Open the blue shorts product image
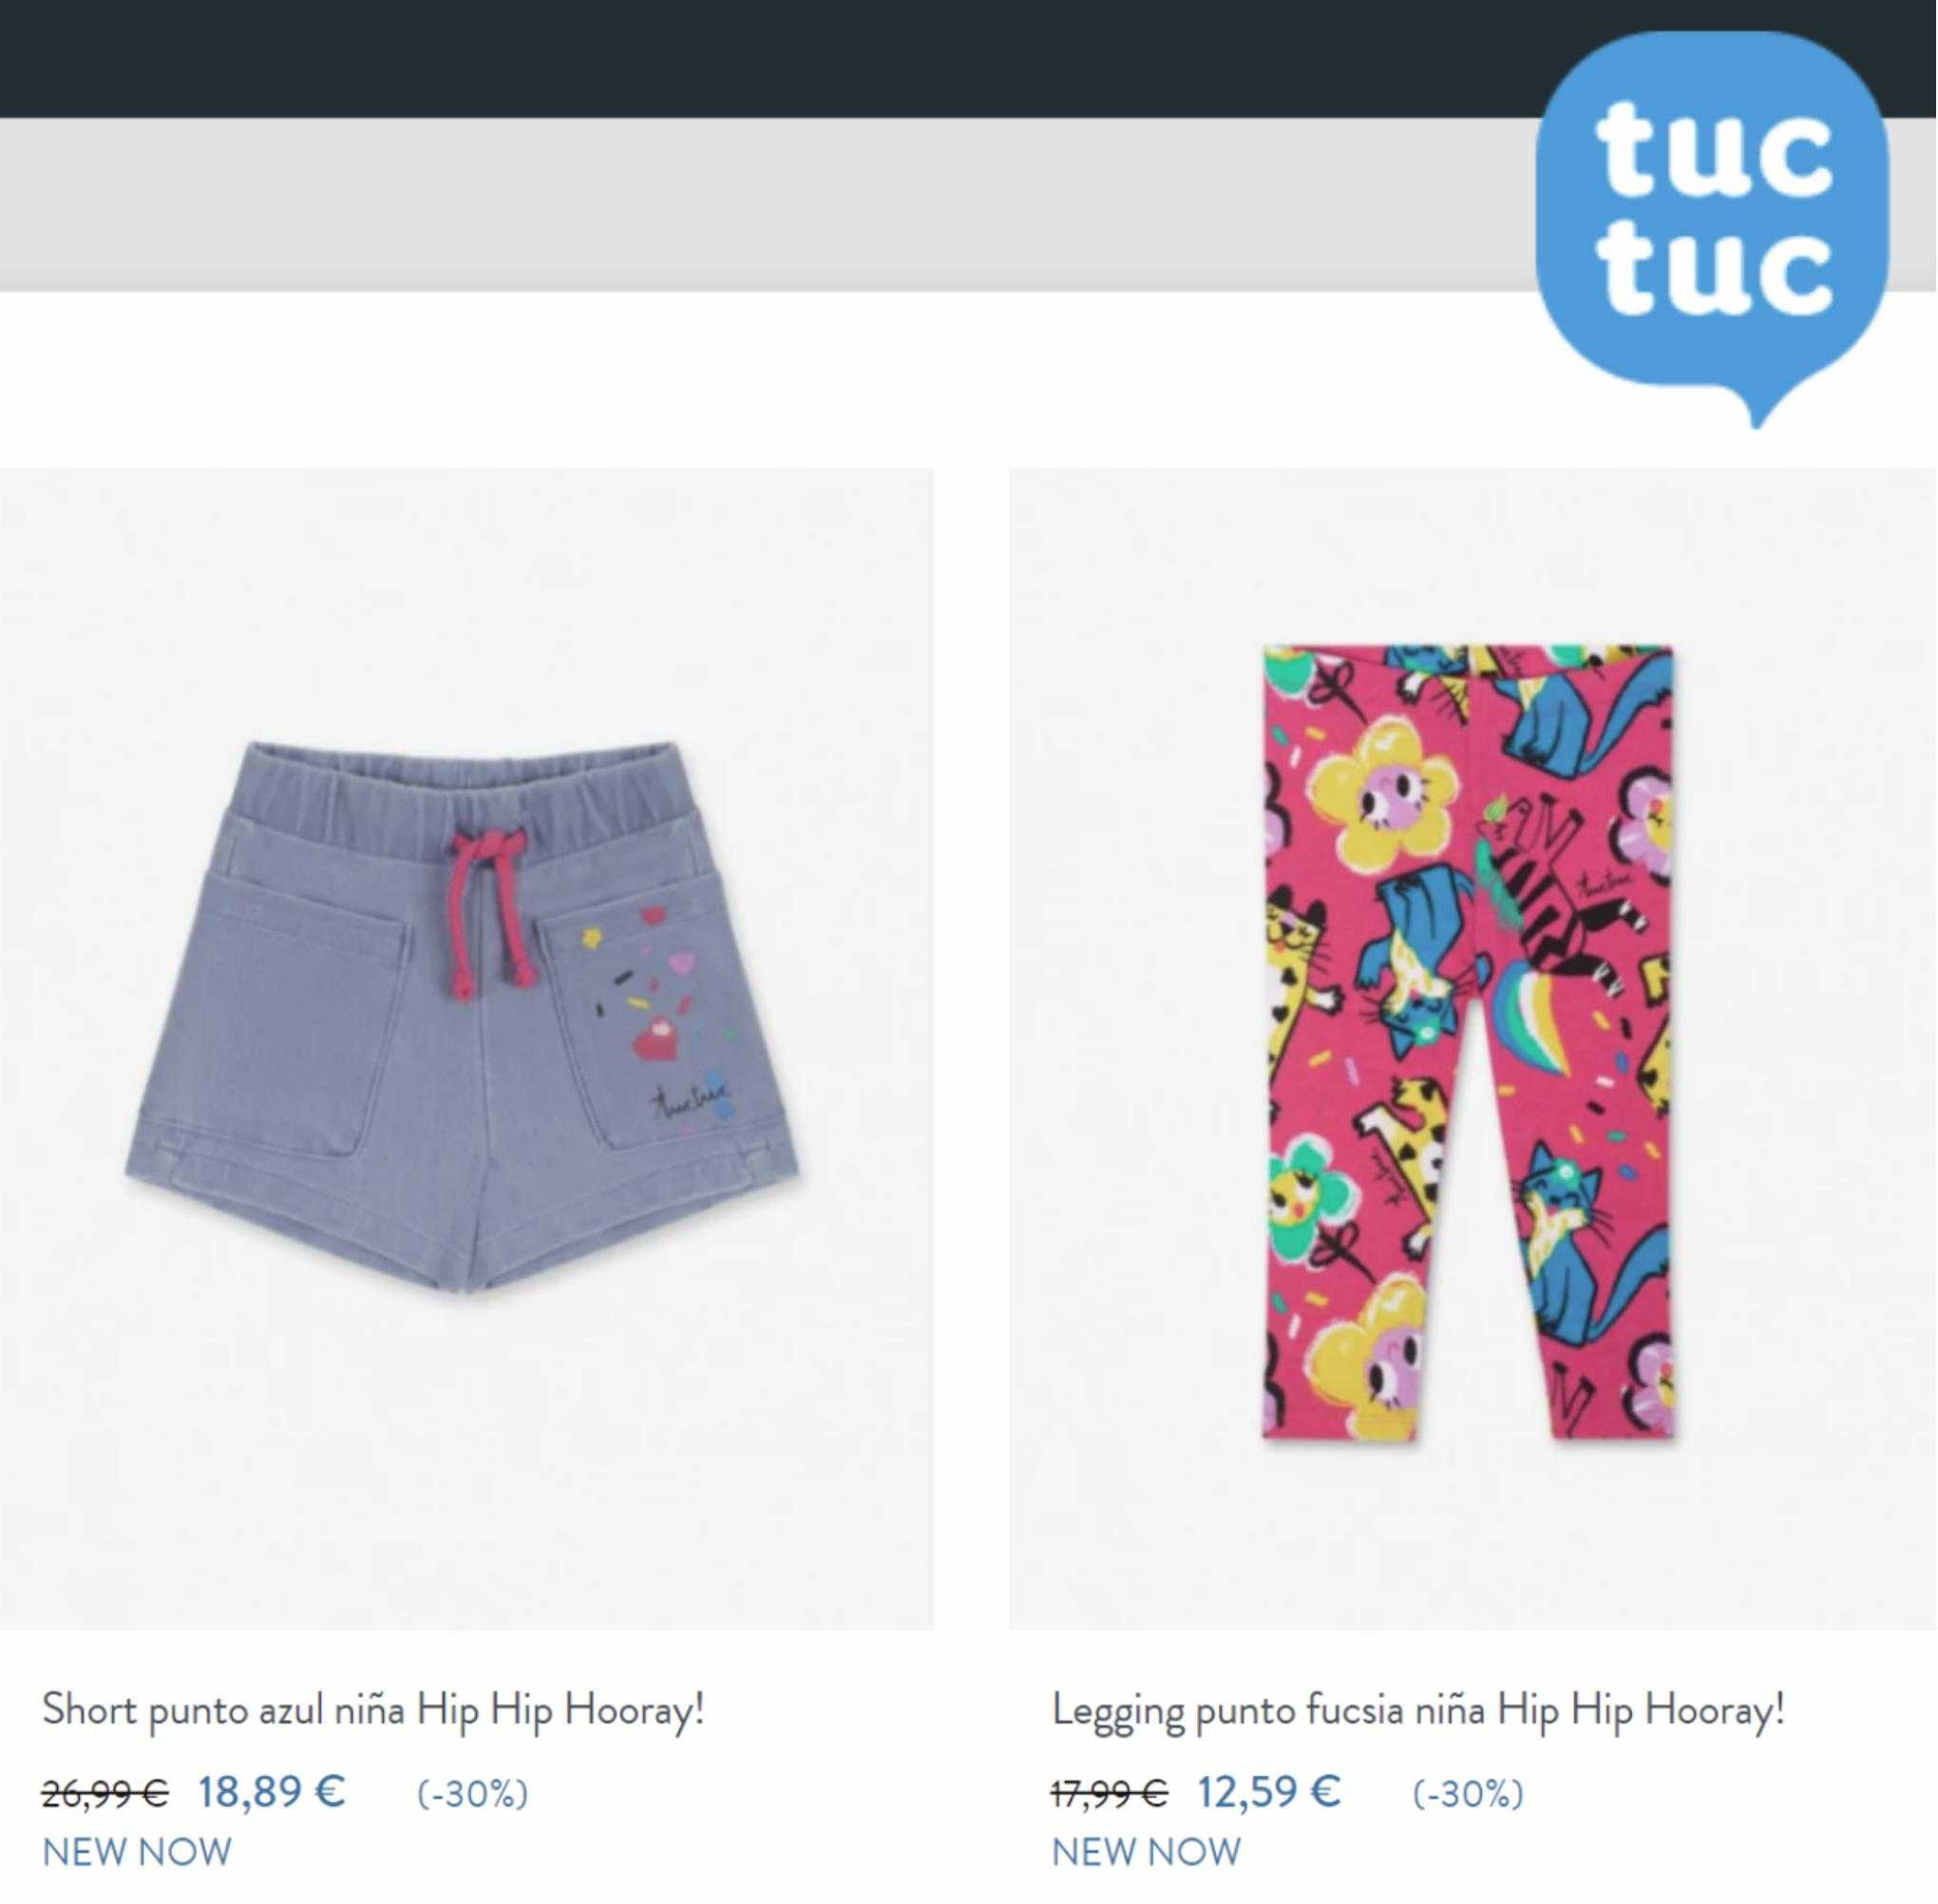The height and width of the screenshot is (1904, 1938). click(467, 1049)
